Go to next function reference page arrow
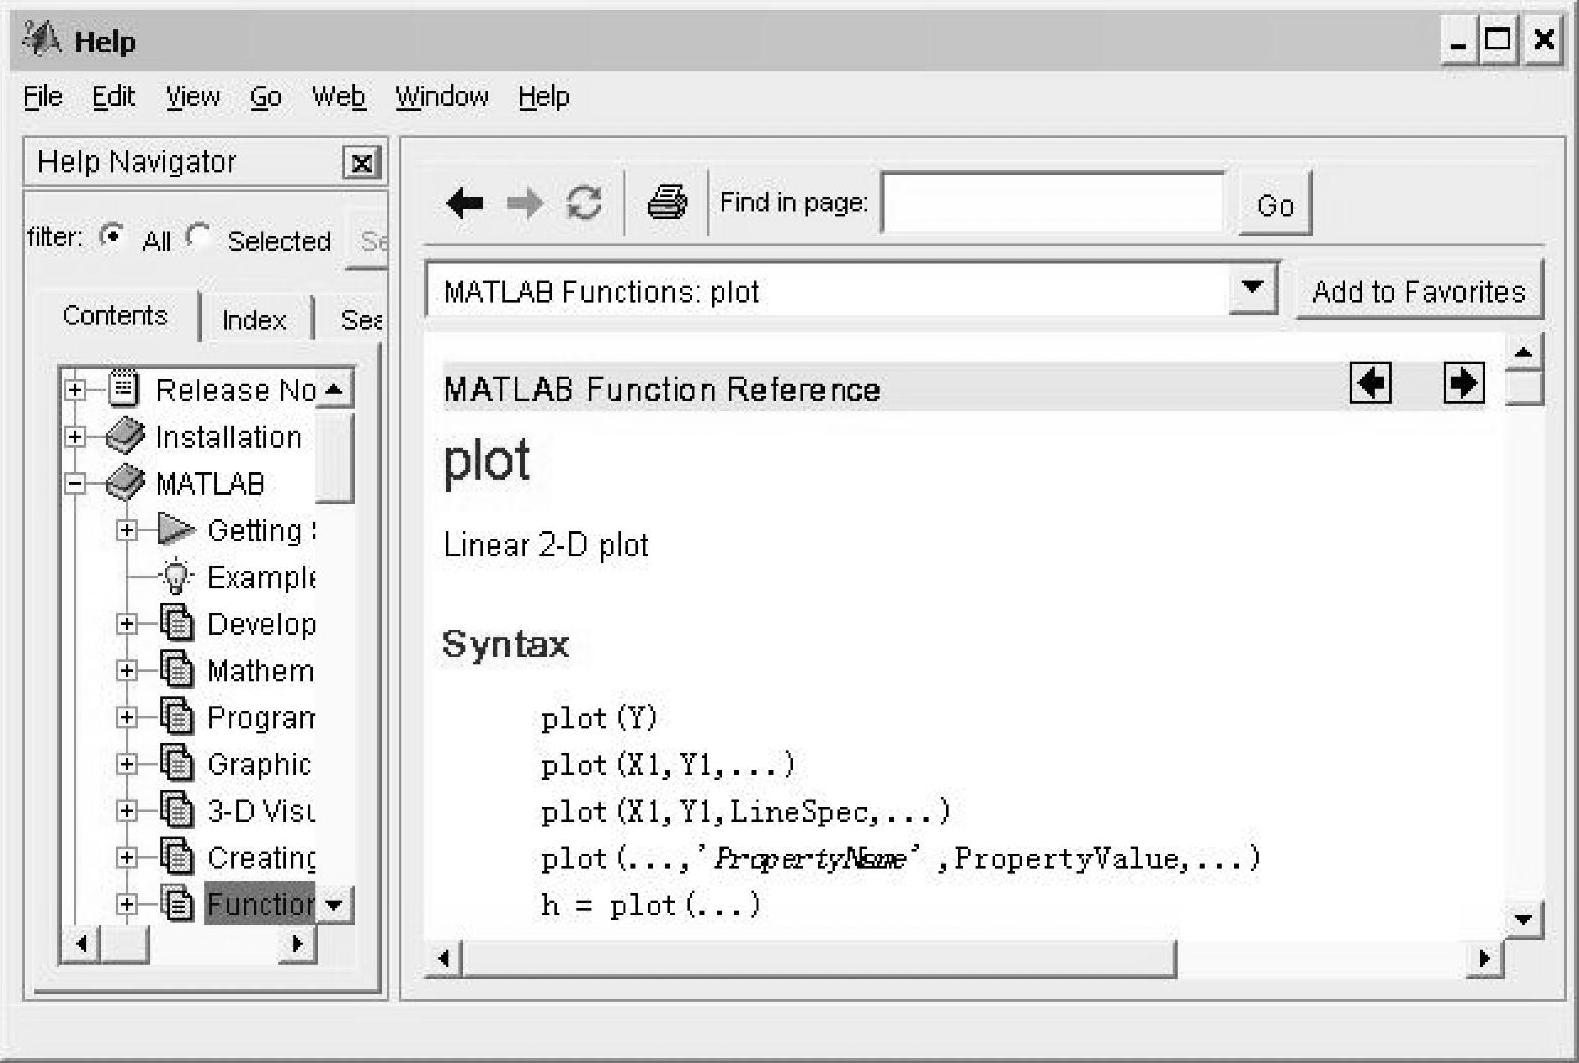 (1463, 383)
